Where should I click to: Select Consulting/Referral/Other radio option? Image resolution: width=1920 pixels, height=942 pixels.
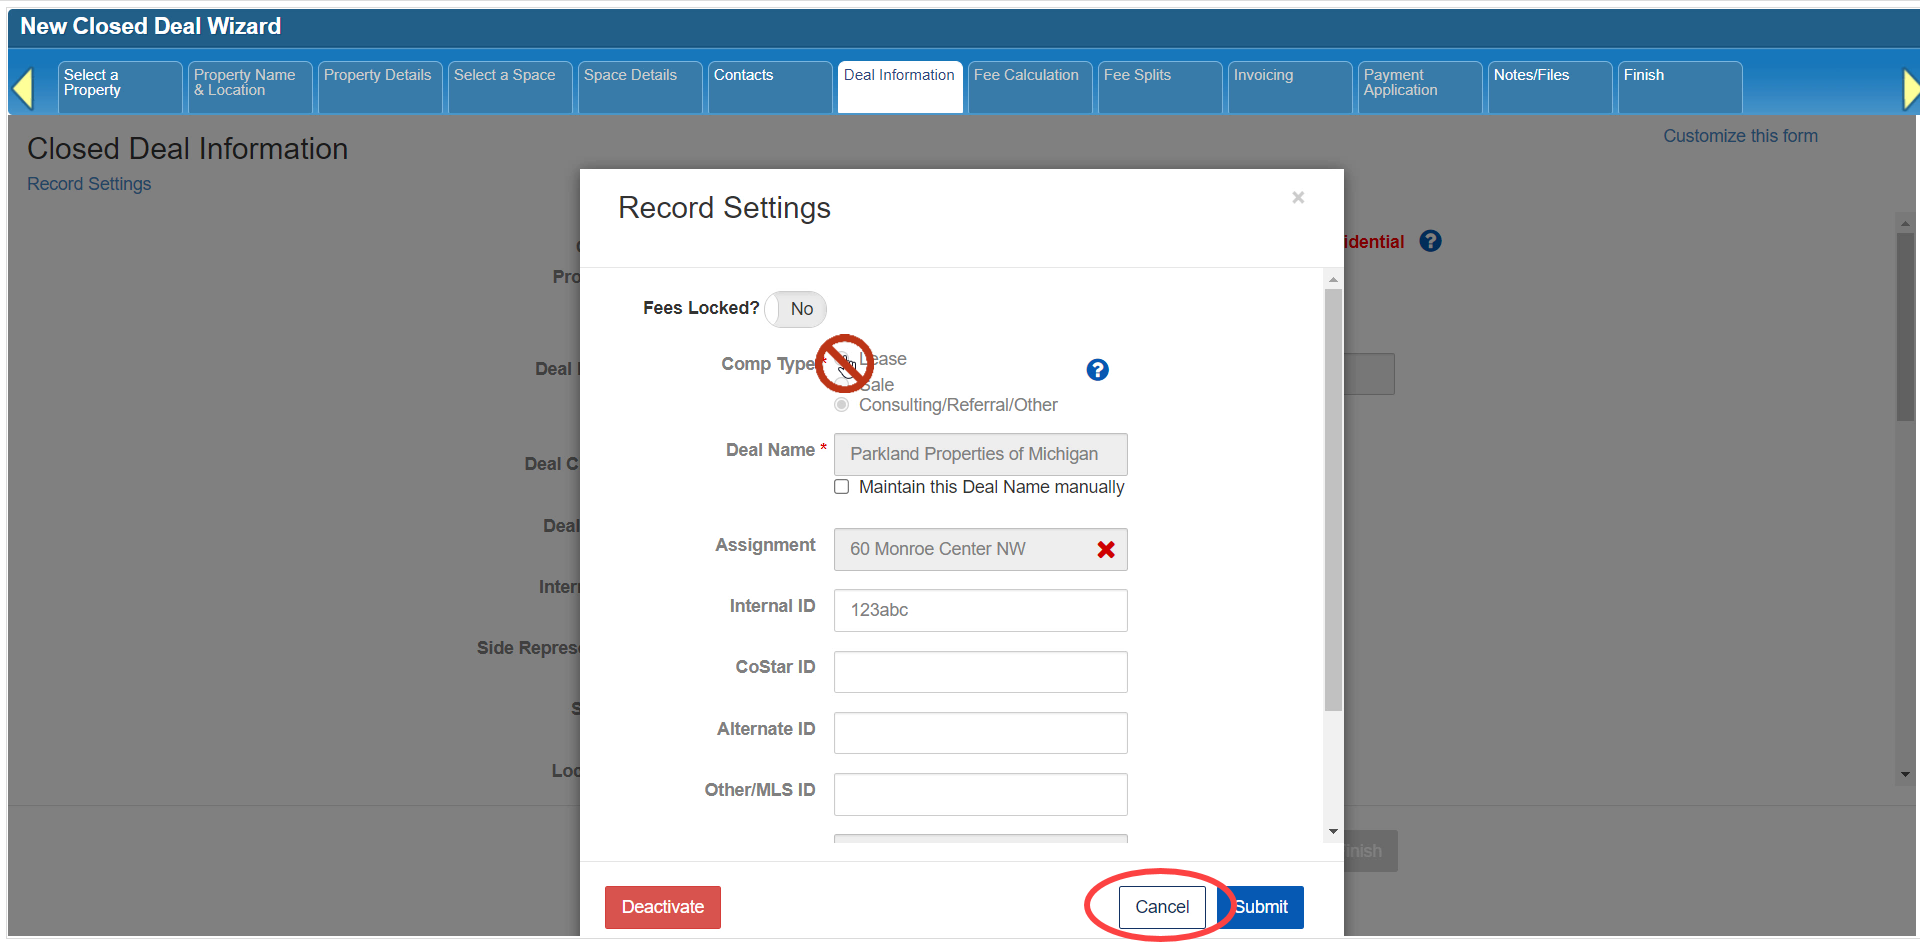point(842,405)
